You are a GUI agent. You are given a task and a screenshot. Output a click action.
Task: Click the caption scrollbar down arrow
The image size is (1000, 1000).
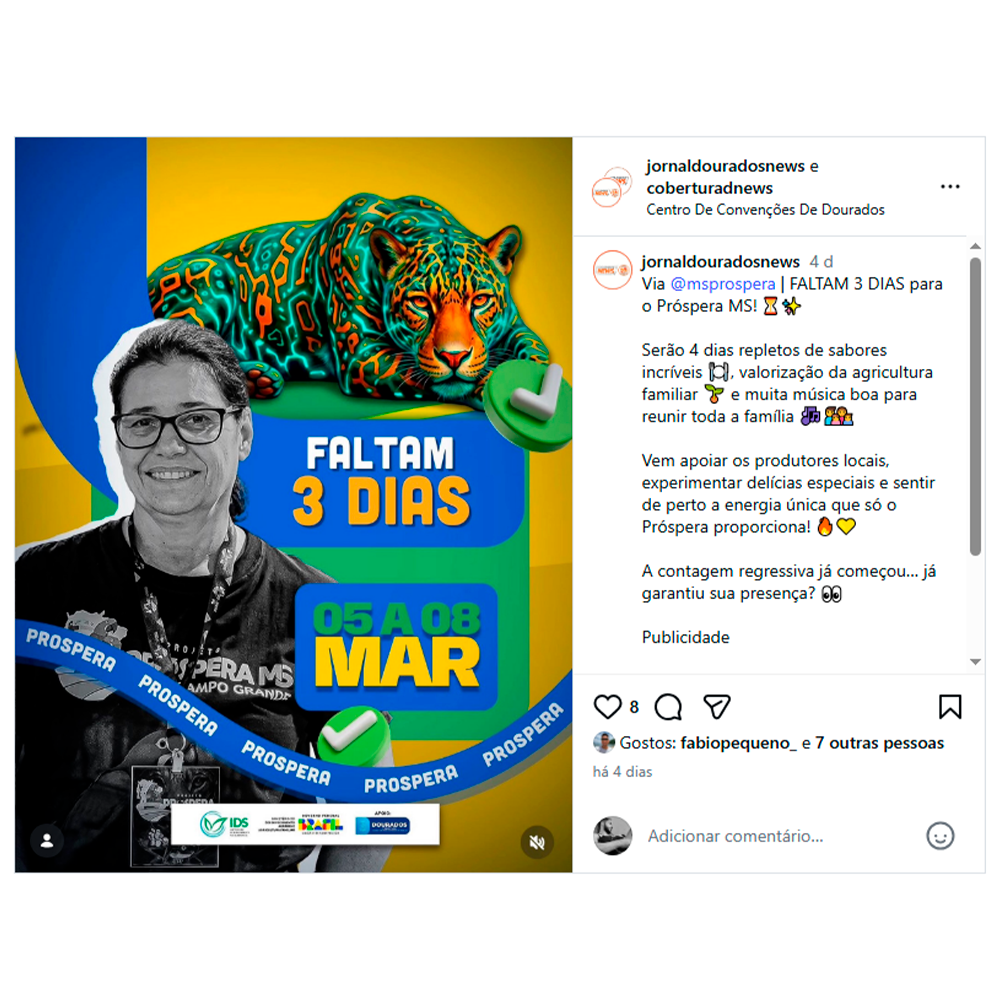pos(975,662)
